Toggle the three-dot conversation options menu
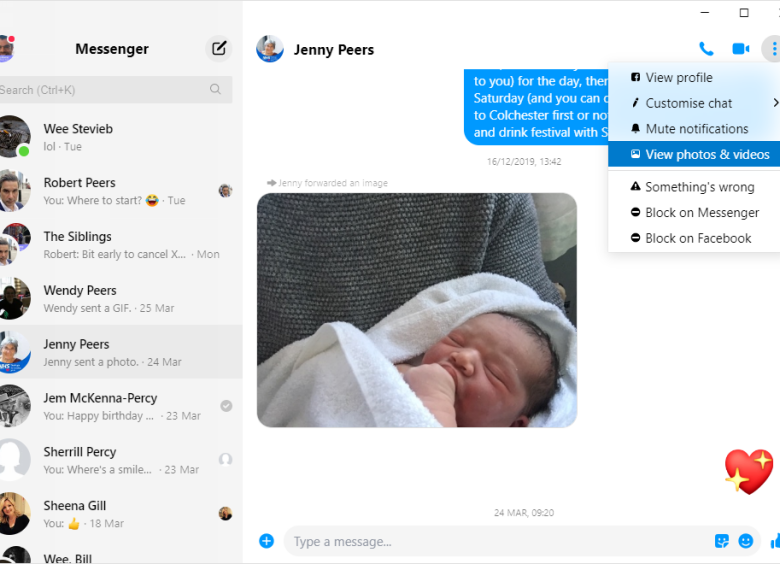 [x=772, y=49]
